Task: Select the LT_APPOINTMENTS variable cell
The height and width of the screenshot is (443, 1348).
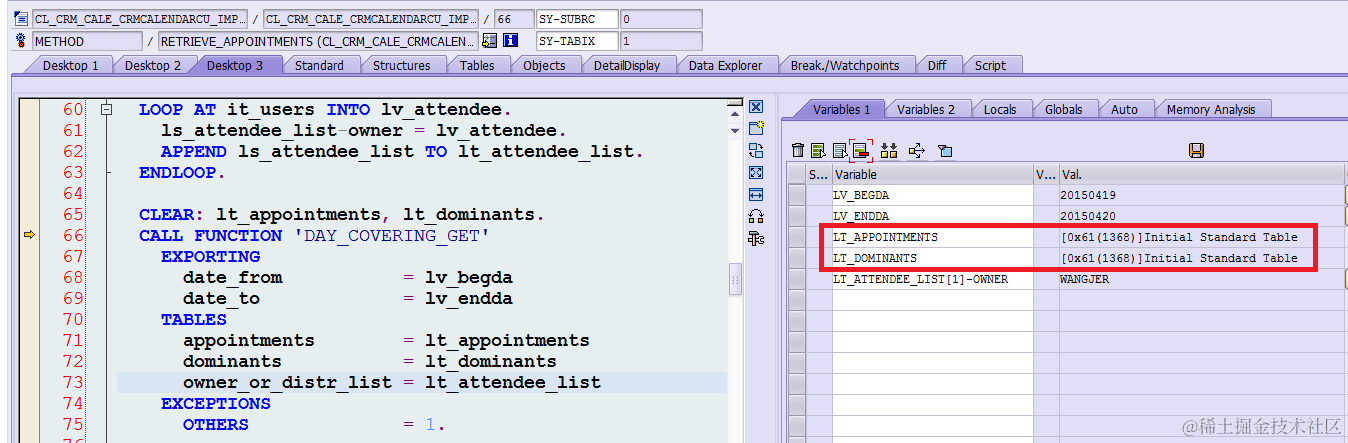Action: (x=933, y=237)
